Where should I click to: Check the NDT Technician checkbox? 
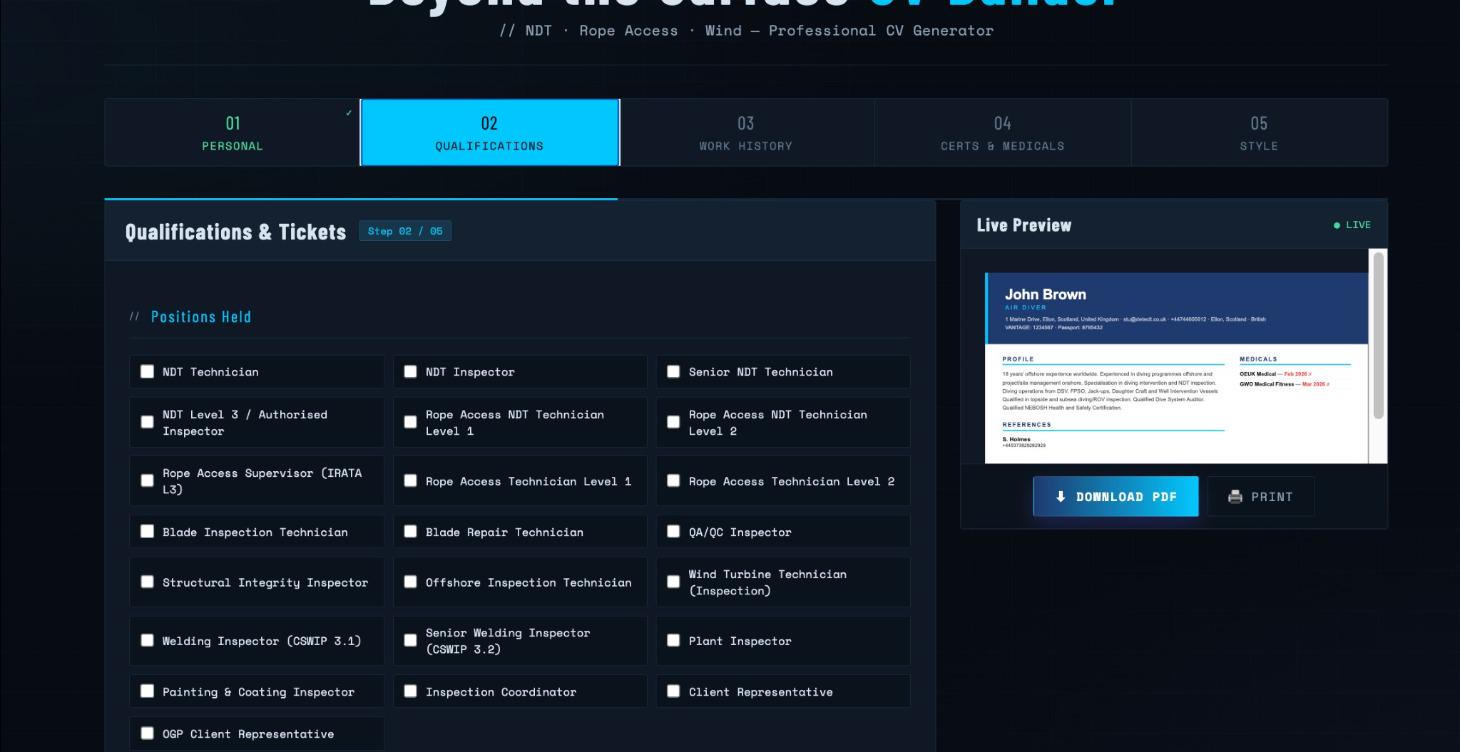click(147, 372)
